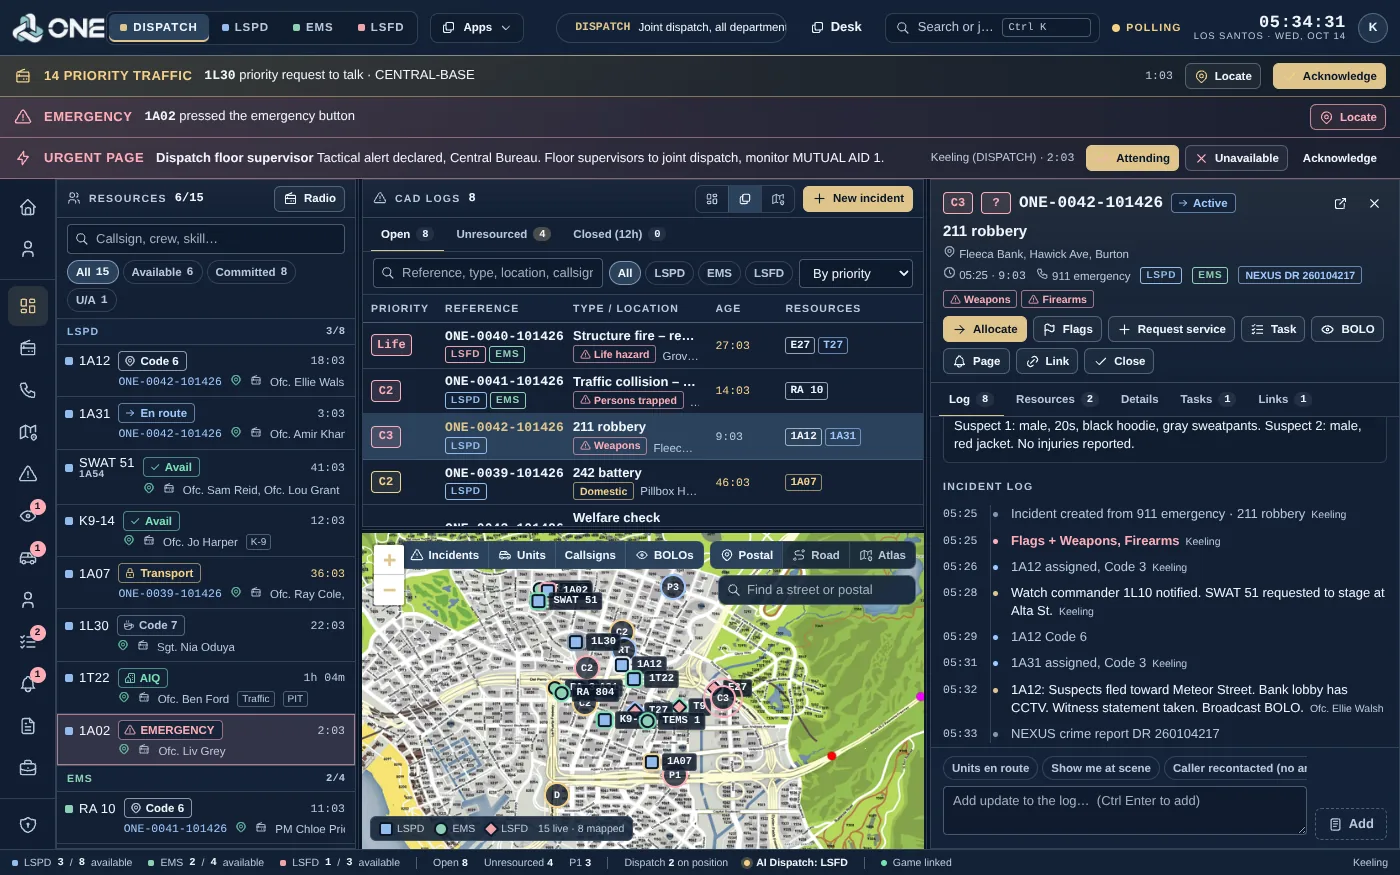Open 1A07 Transport status dropdown

click(x=159, y=573)
